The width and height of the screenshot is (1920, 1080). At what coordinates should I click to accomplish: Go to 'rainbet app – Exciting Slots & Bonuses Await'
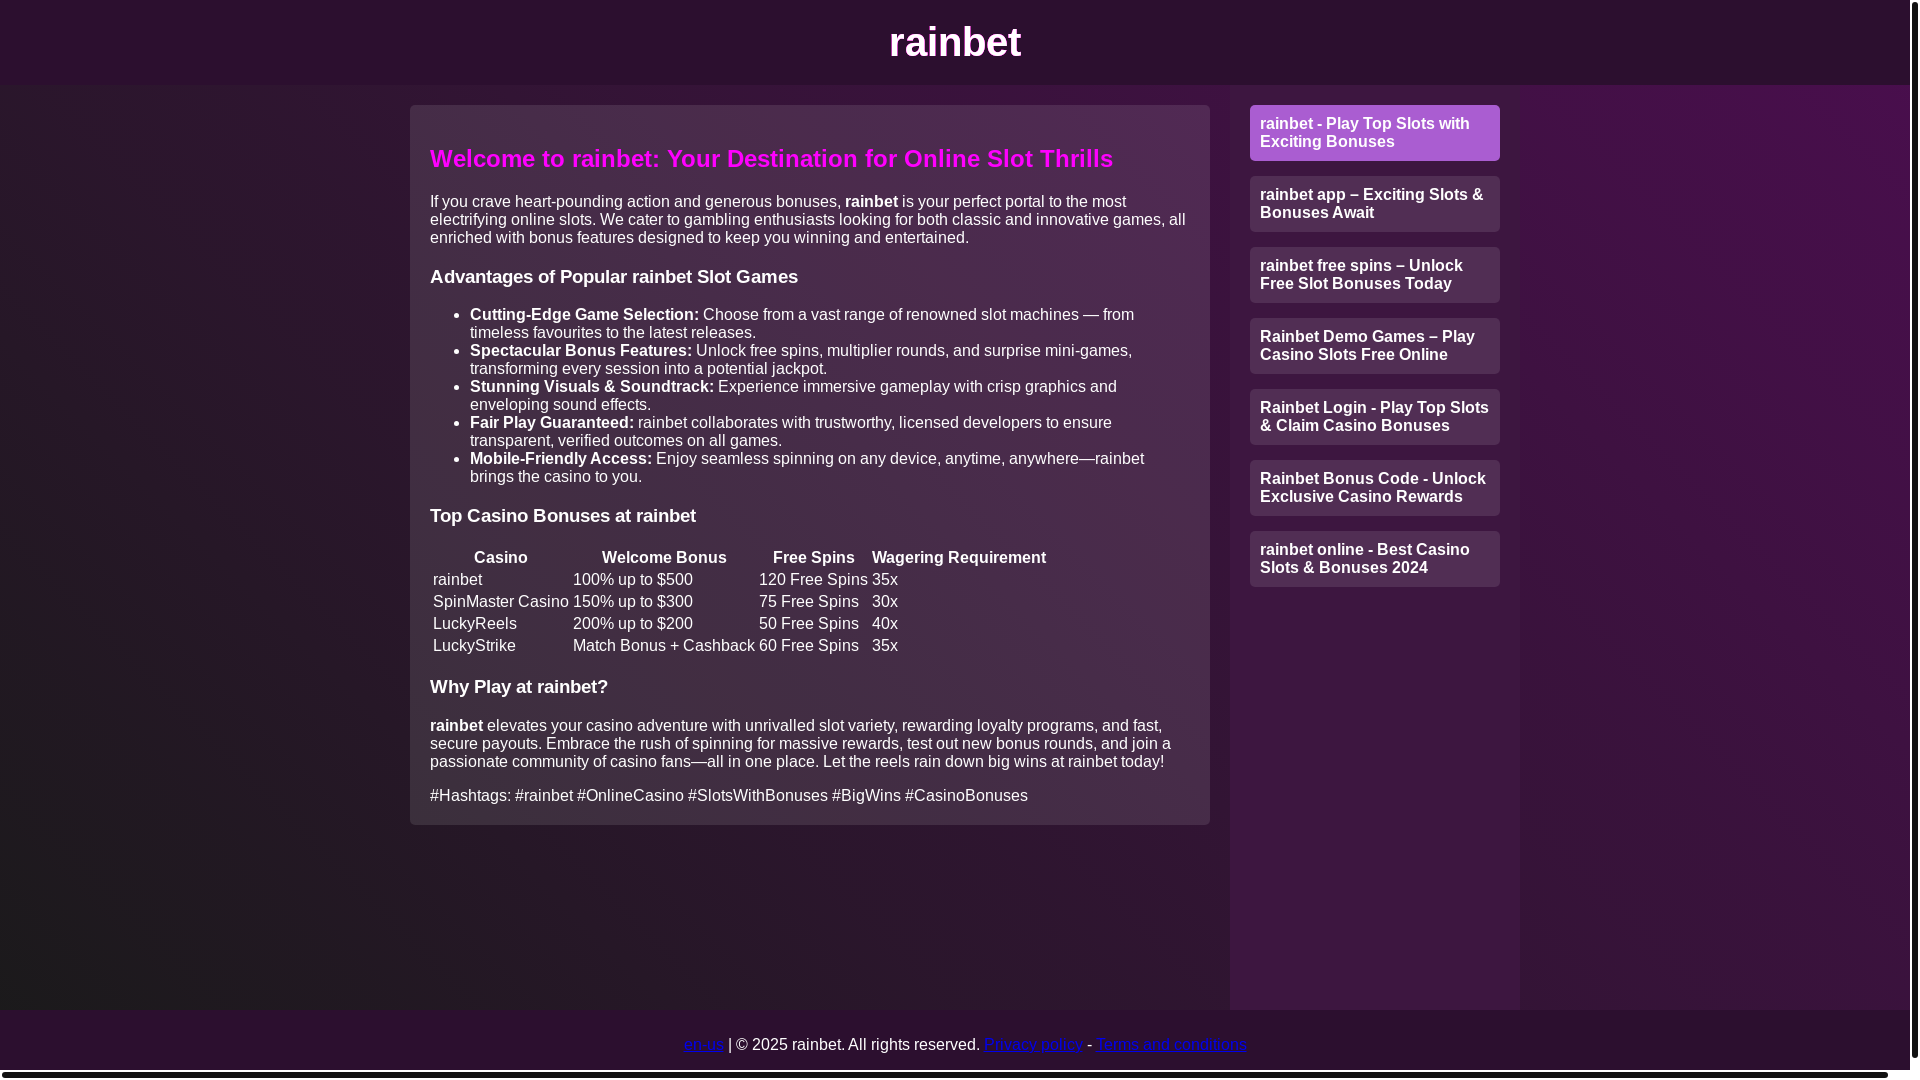click(x=1375, y=204)
